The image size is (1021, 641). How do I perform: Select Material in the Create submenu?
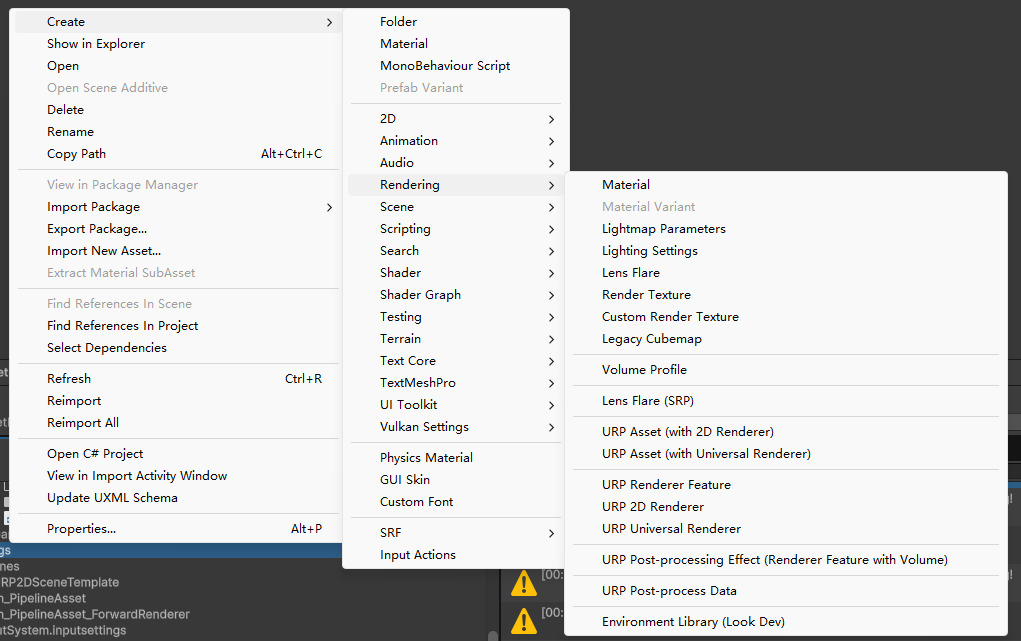(x=456, y=44)
